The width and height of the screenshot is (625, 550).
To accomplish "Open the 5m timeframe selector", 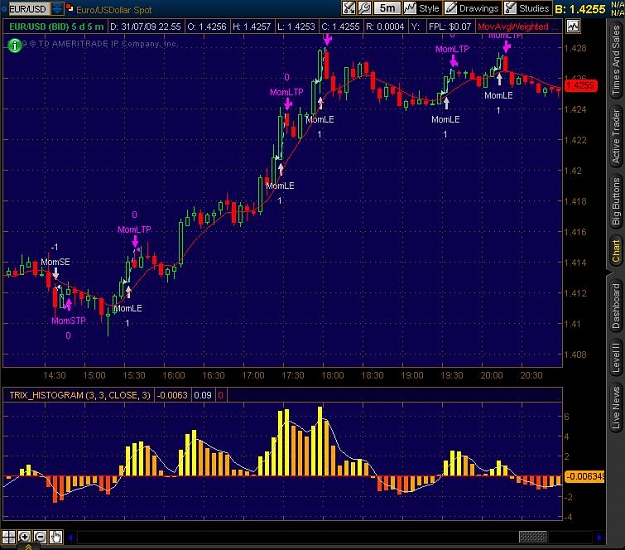I will coord(387,8).
